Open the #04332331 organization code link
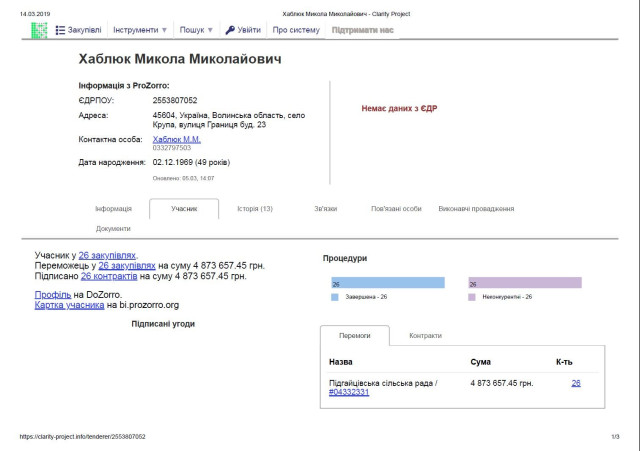This screenshot has width=640, height=451. (x=349, y=392)
